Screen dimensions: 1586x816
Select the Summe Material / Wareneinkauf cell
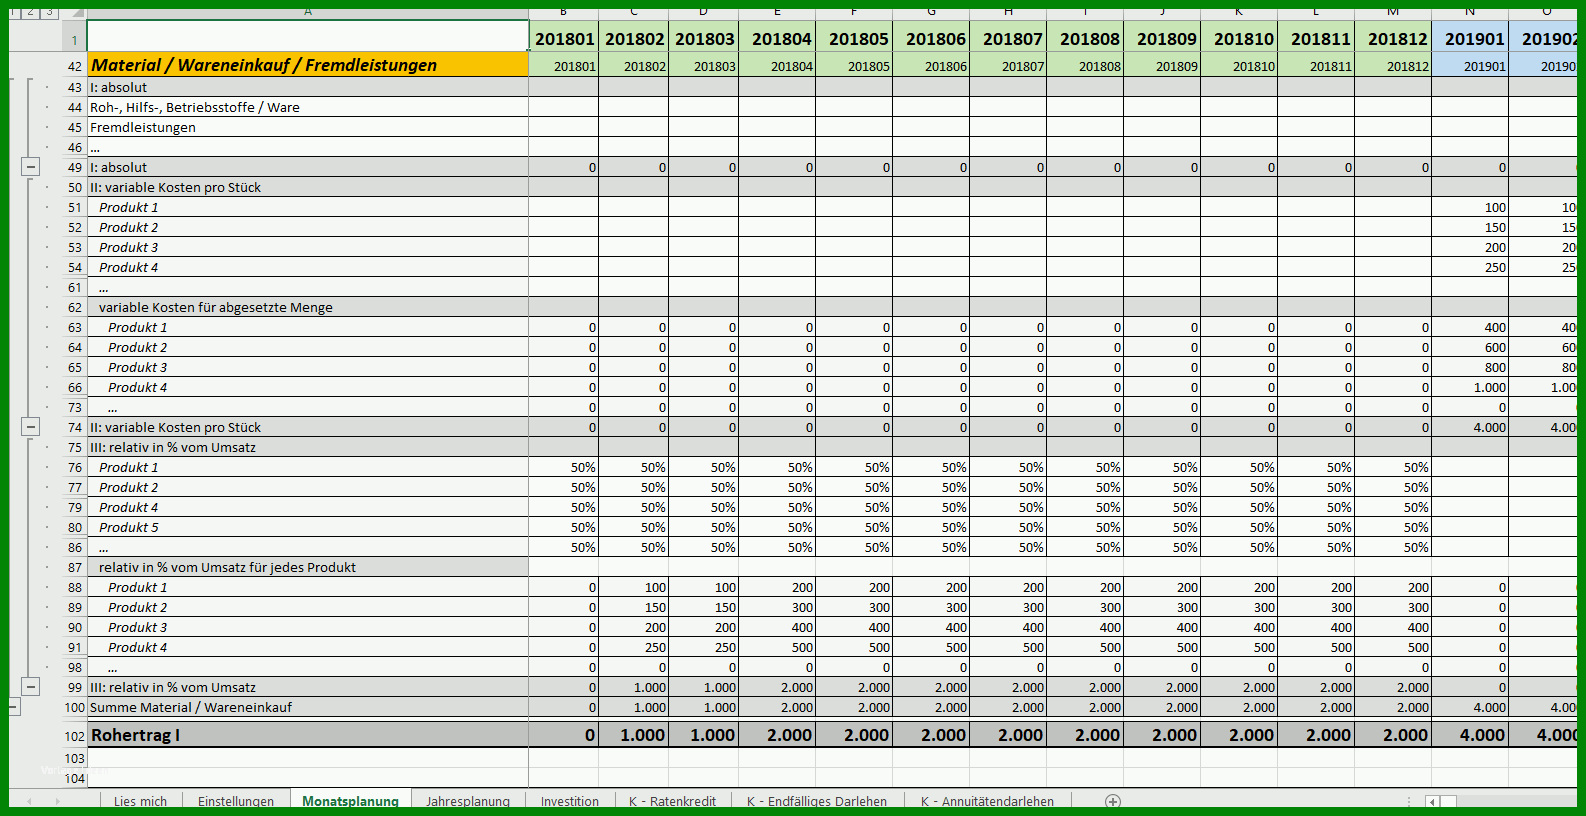[x=308, y=707]
